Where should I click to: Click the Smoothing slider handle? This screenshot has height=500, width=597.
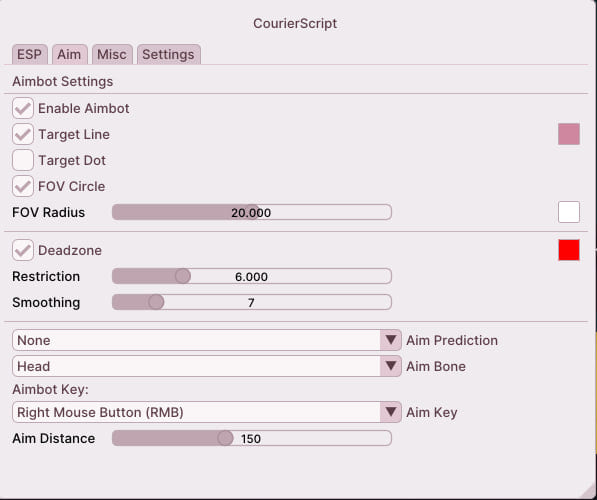(156, 302)
